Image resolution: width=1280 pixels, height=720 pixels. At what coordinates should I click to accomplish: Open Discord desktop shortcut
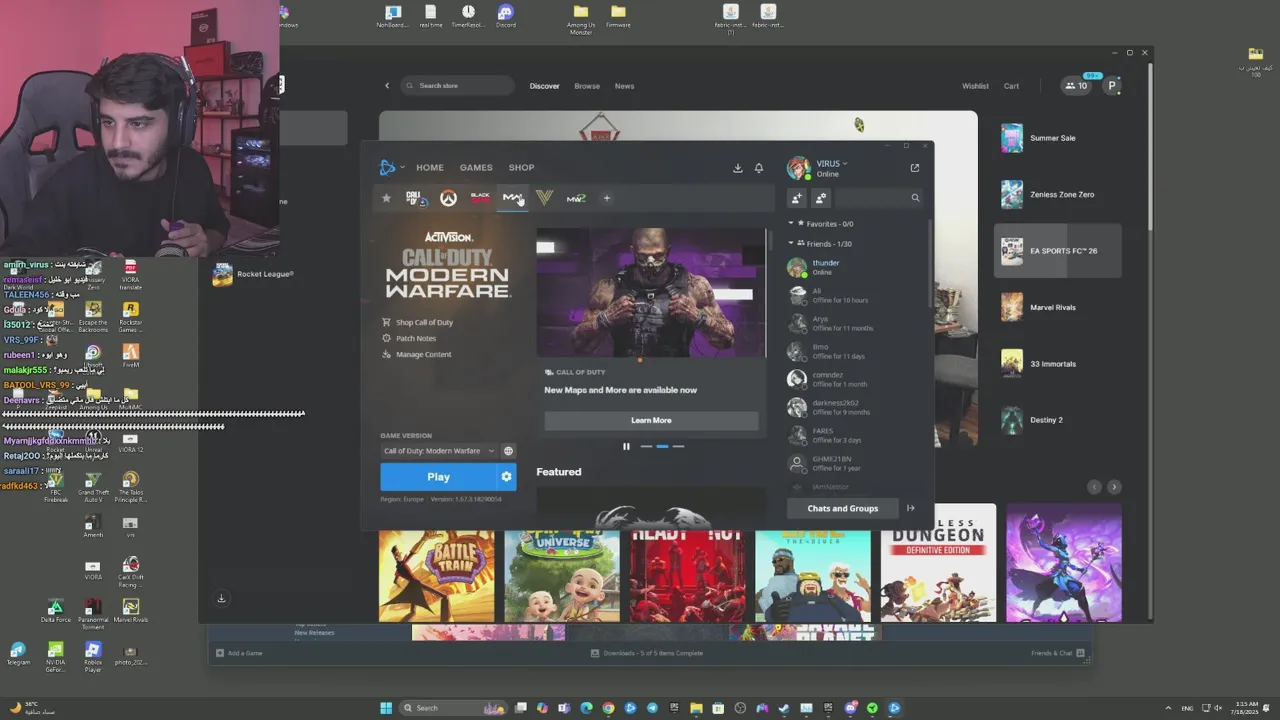[x=506, y=15]
